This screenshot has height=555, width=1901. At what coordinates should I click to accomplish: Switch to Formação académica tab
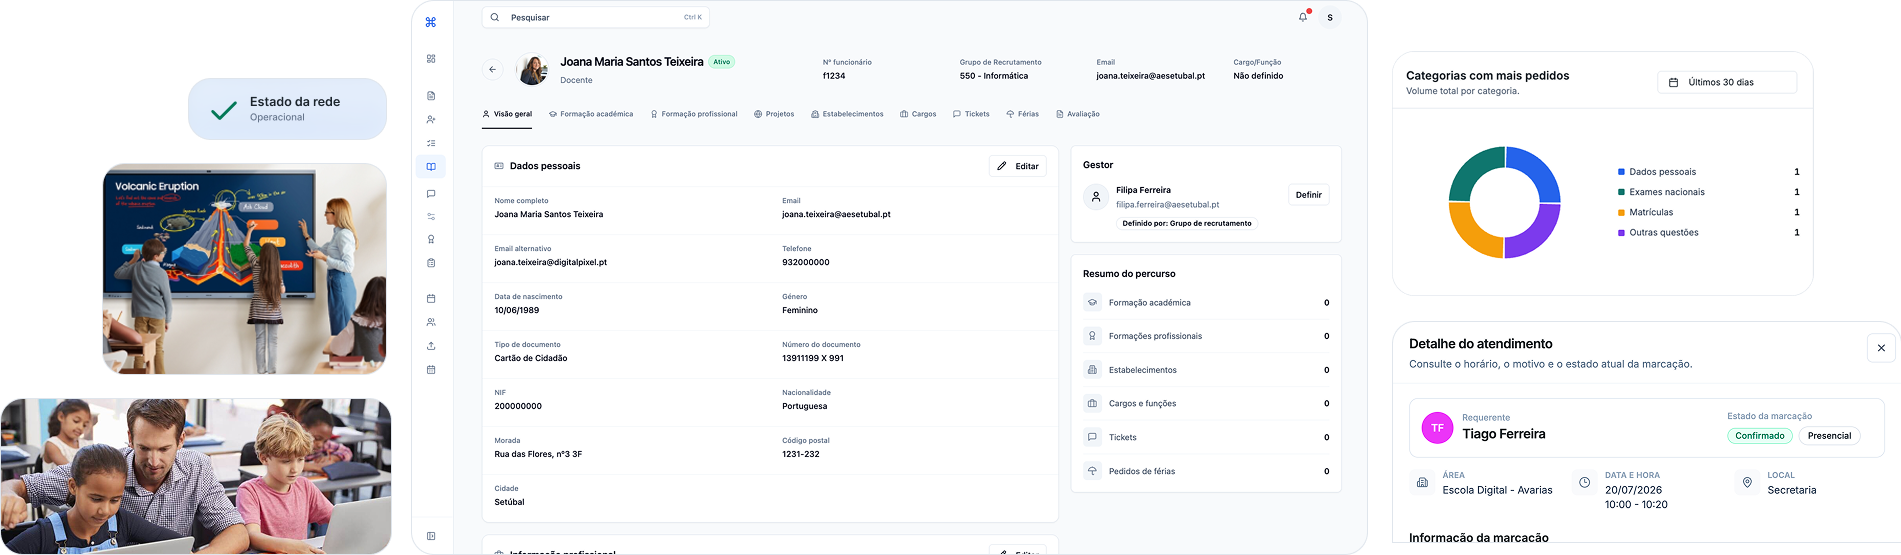(591, 114)
